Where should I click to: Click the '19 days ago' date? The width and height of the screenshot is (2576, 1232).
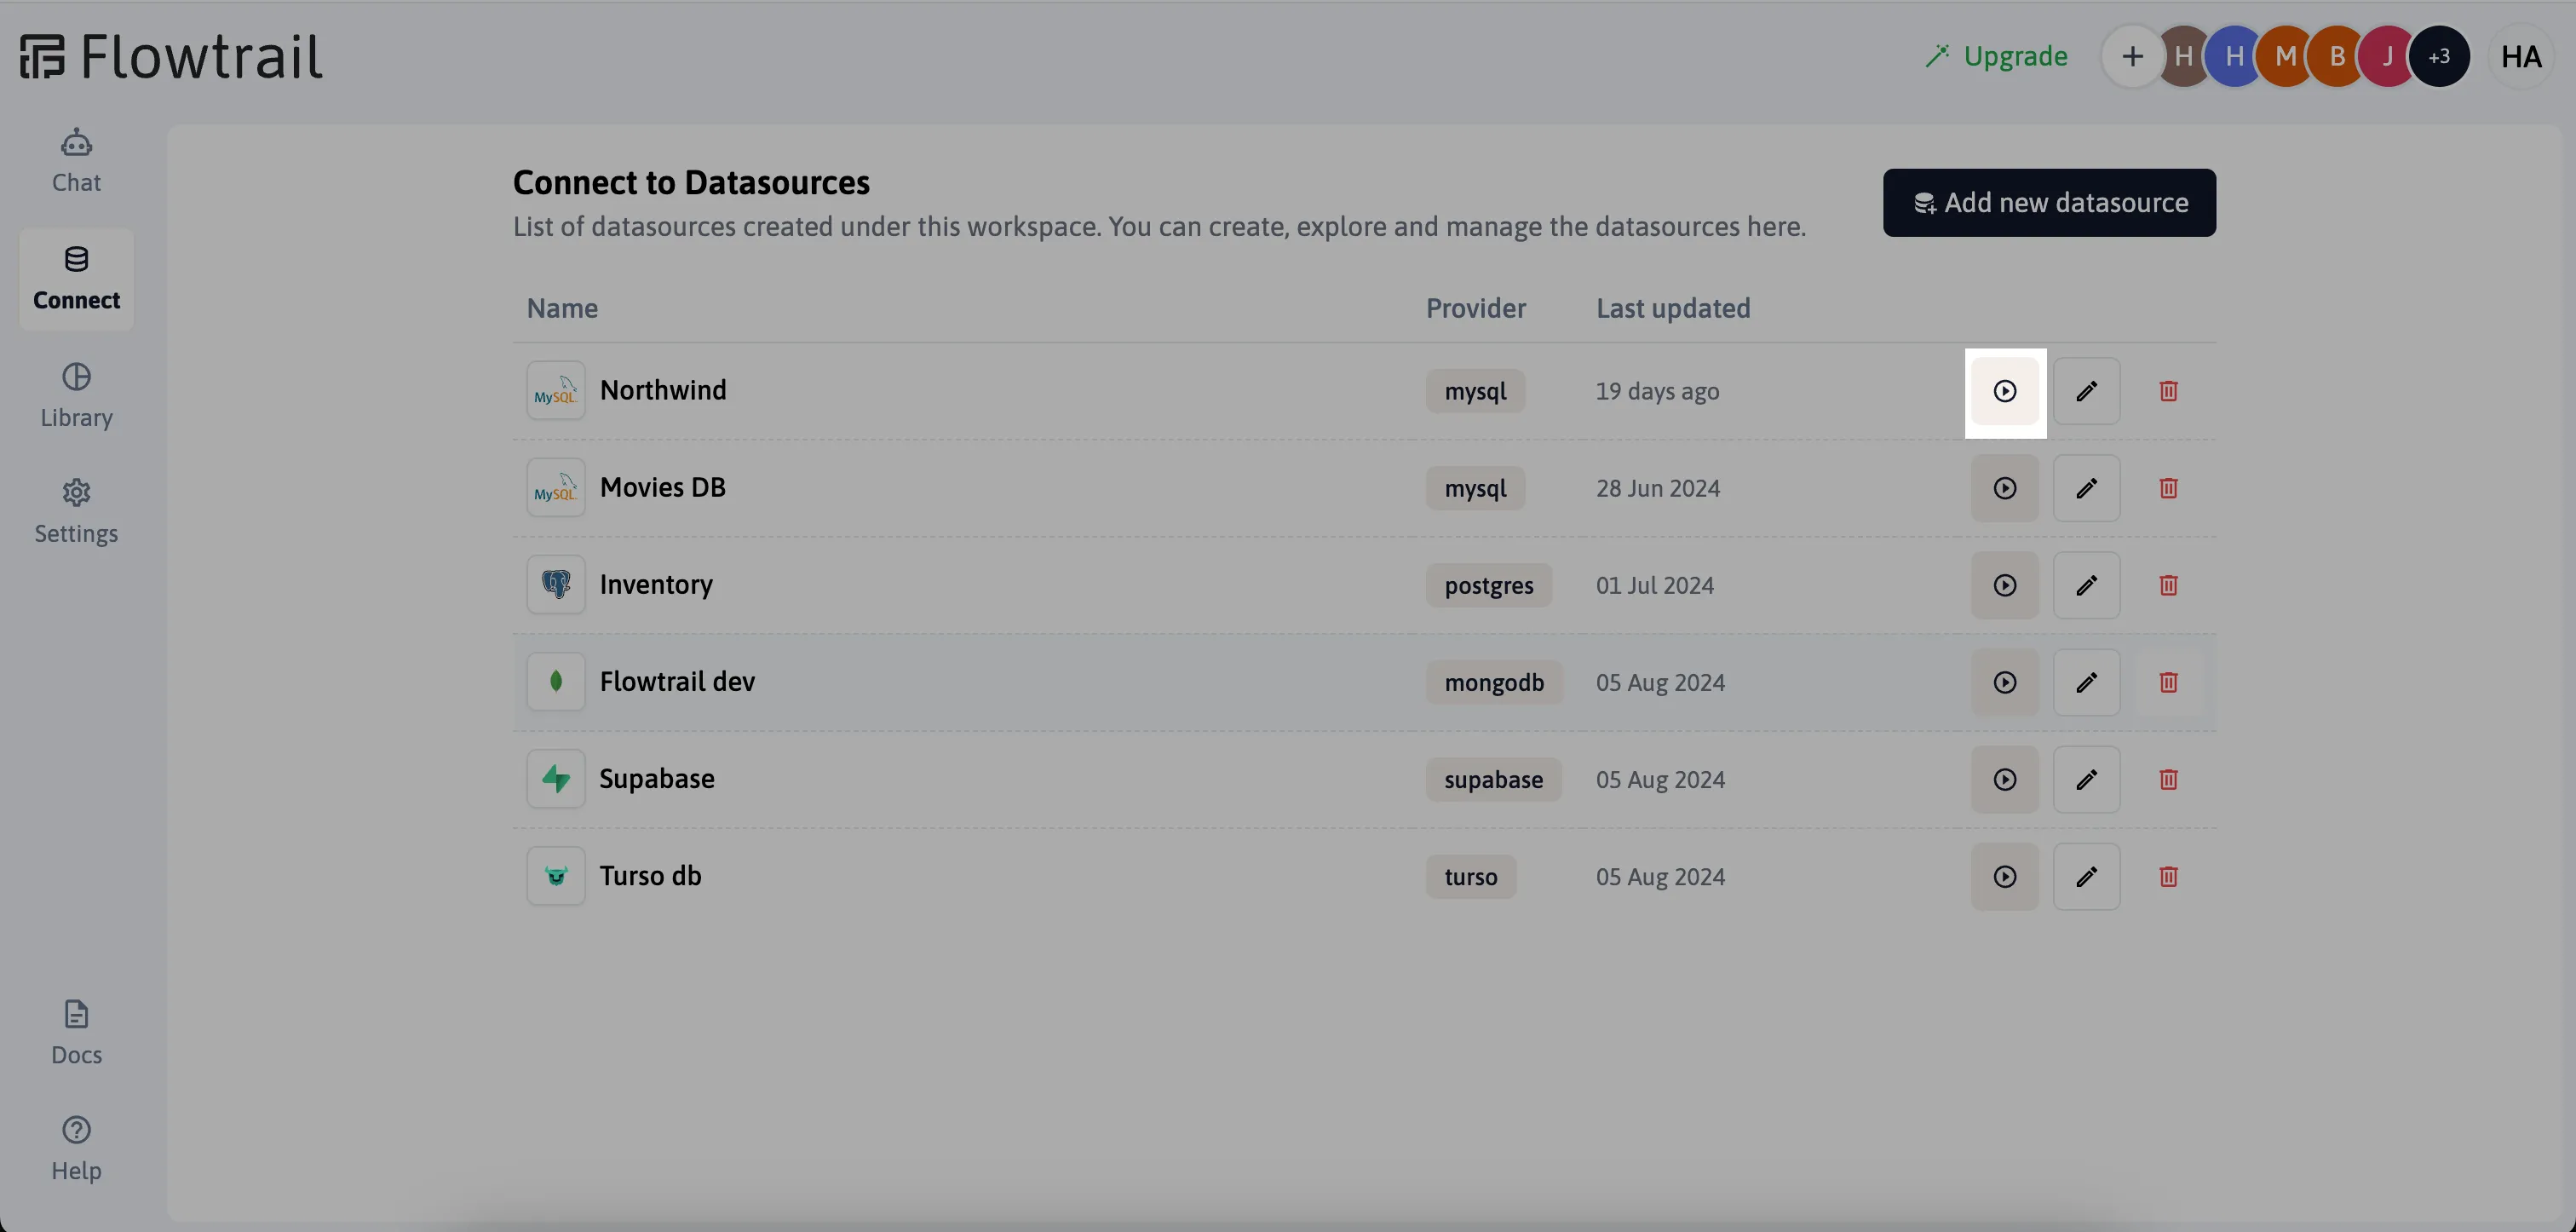pyautogui.click(x=1657, y=391)
